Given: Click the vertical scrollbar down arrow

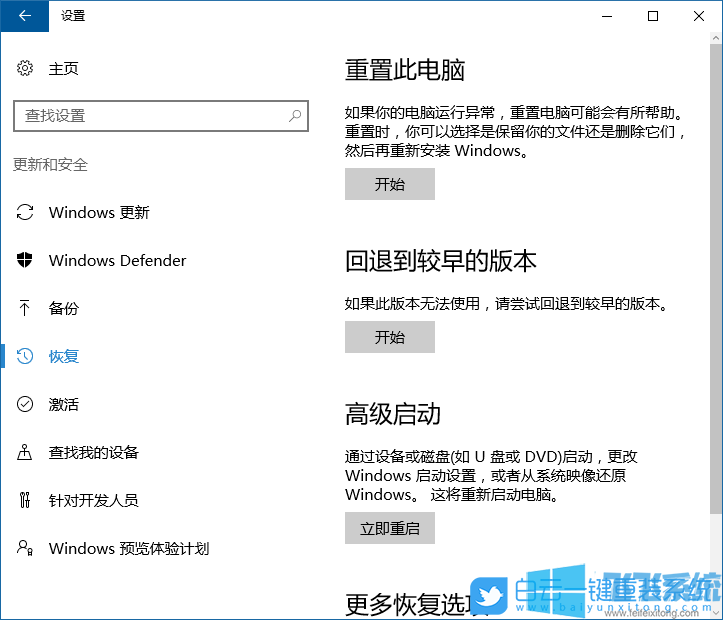Looking at the screenshot, I should point(714,610).
